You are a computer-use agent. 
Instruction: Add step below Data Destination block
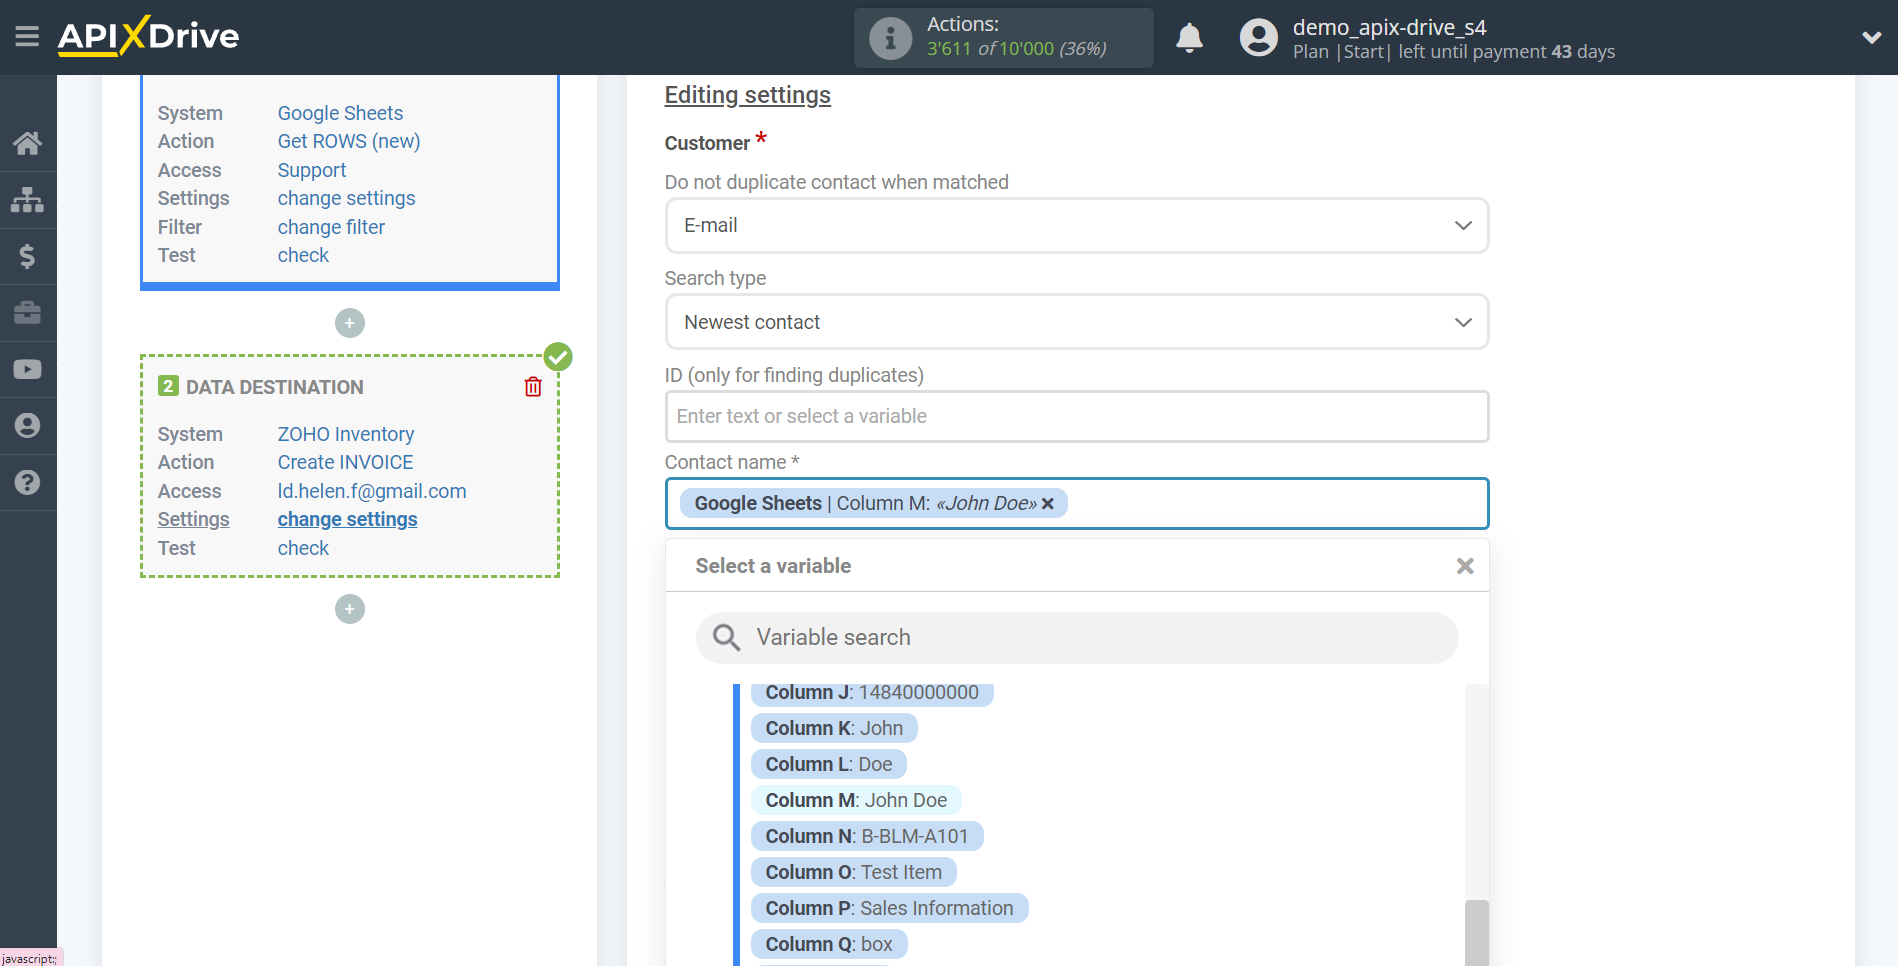pyautogui.click(x=350, y=609)
